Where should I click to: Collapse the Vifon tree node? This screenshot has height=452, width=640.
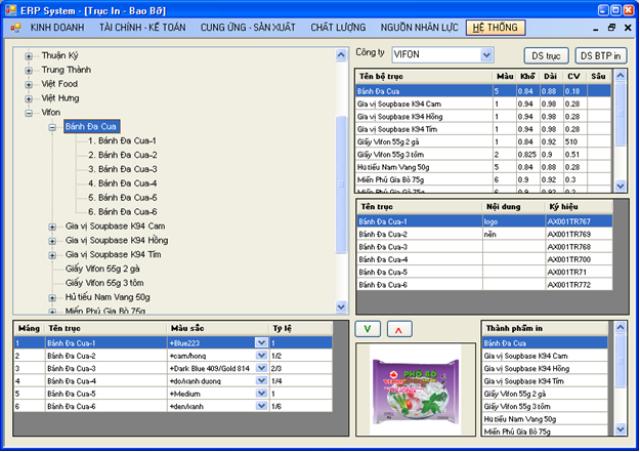(29, 113)
